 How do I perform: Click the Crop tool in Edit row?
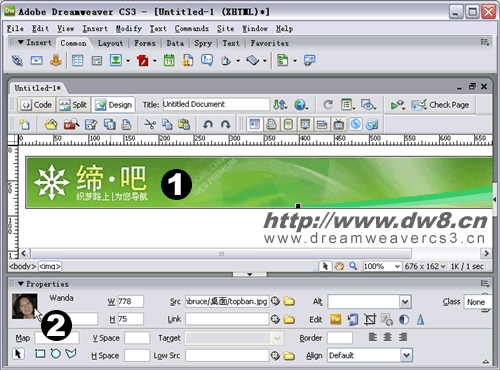point(370,319)
